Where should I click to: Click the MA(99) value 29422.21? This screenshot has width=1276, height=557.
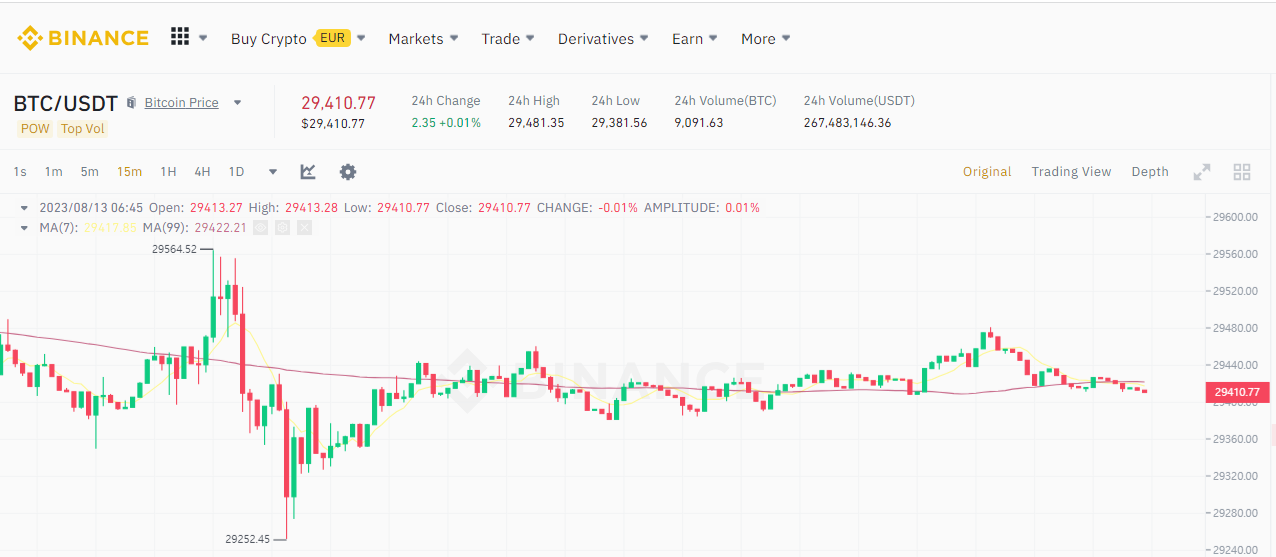point(221,227)
